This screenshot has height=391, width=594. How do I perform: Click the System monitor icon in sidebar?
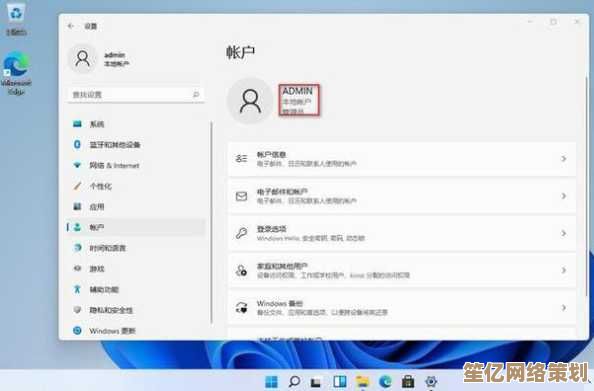pyautogui.click(x=77, y=124)
